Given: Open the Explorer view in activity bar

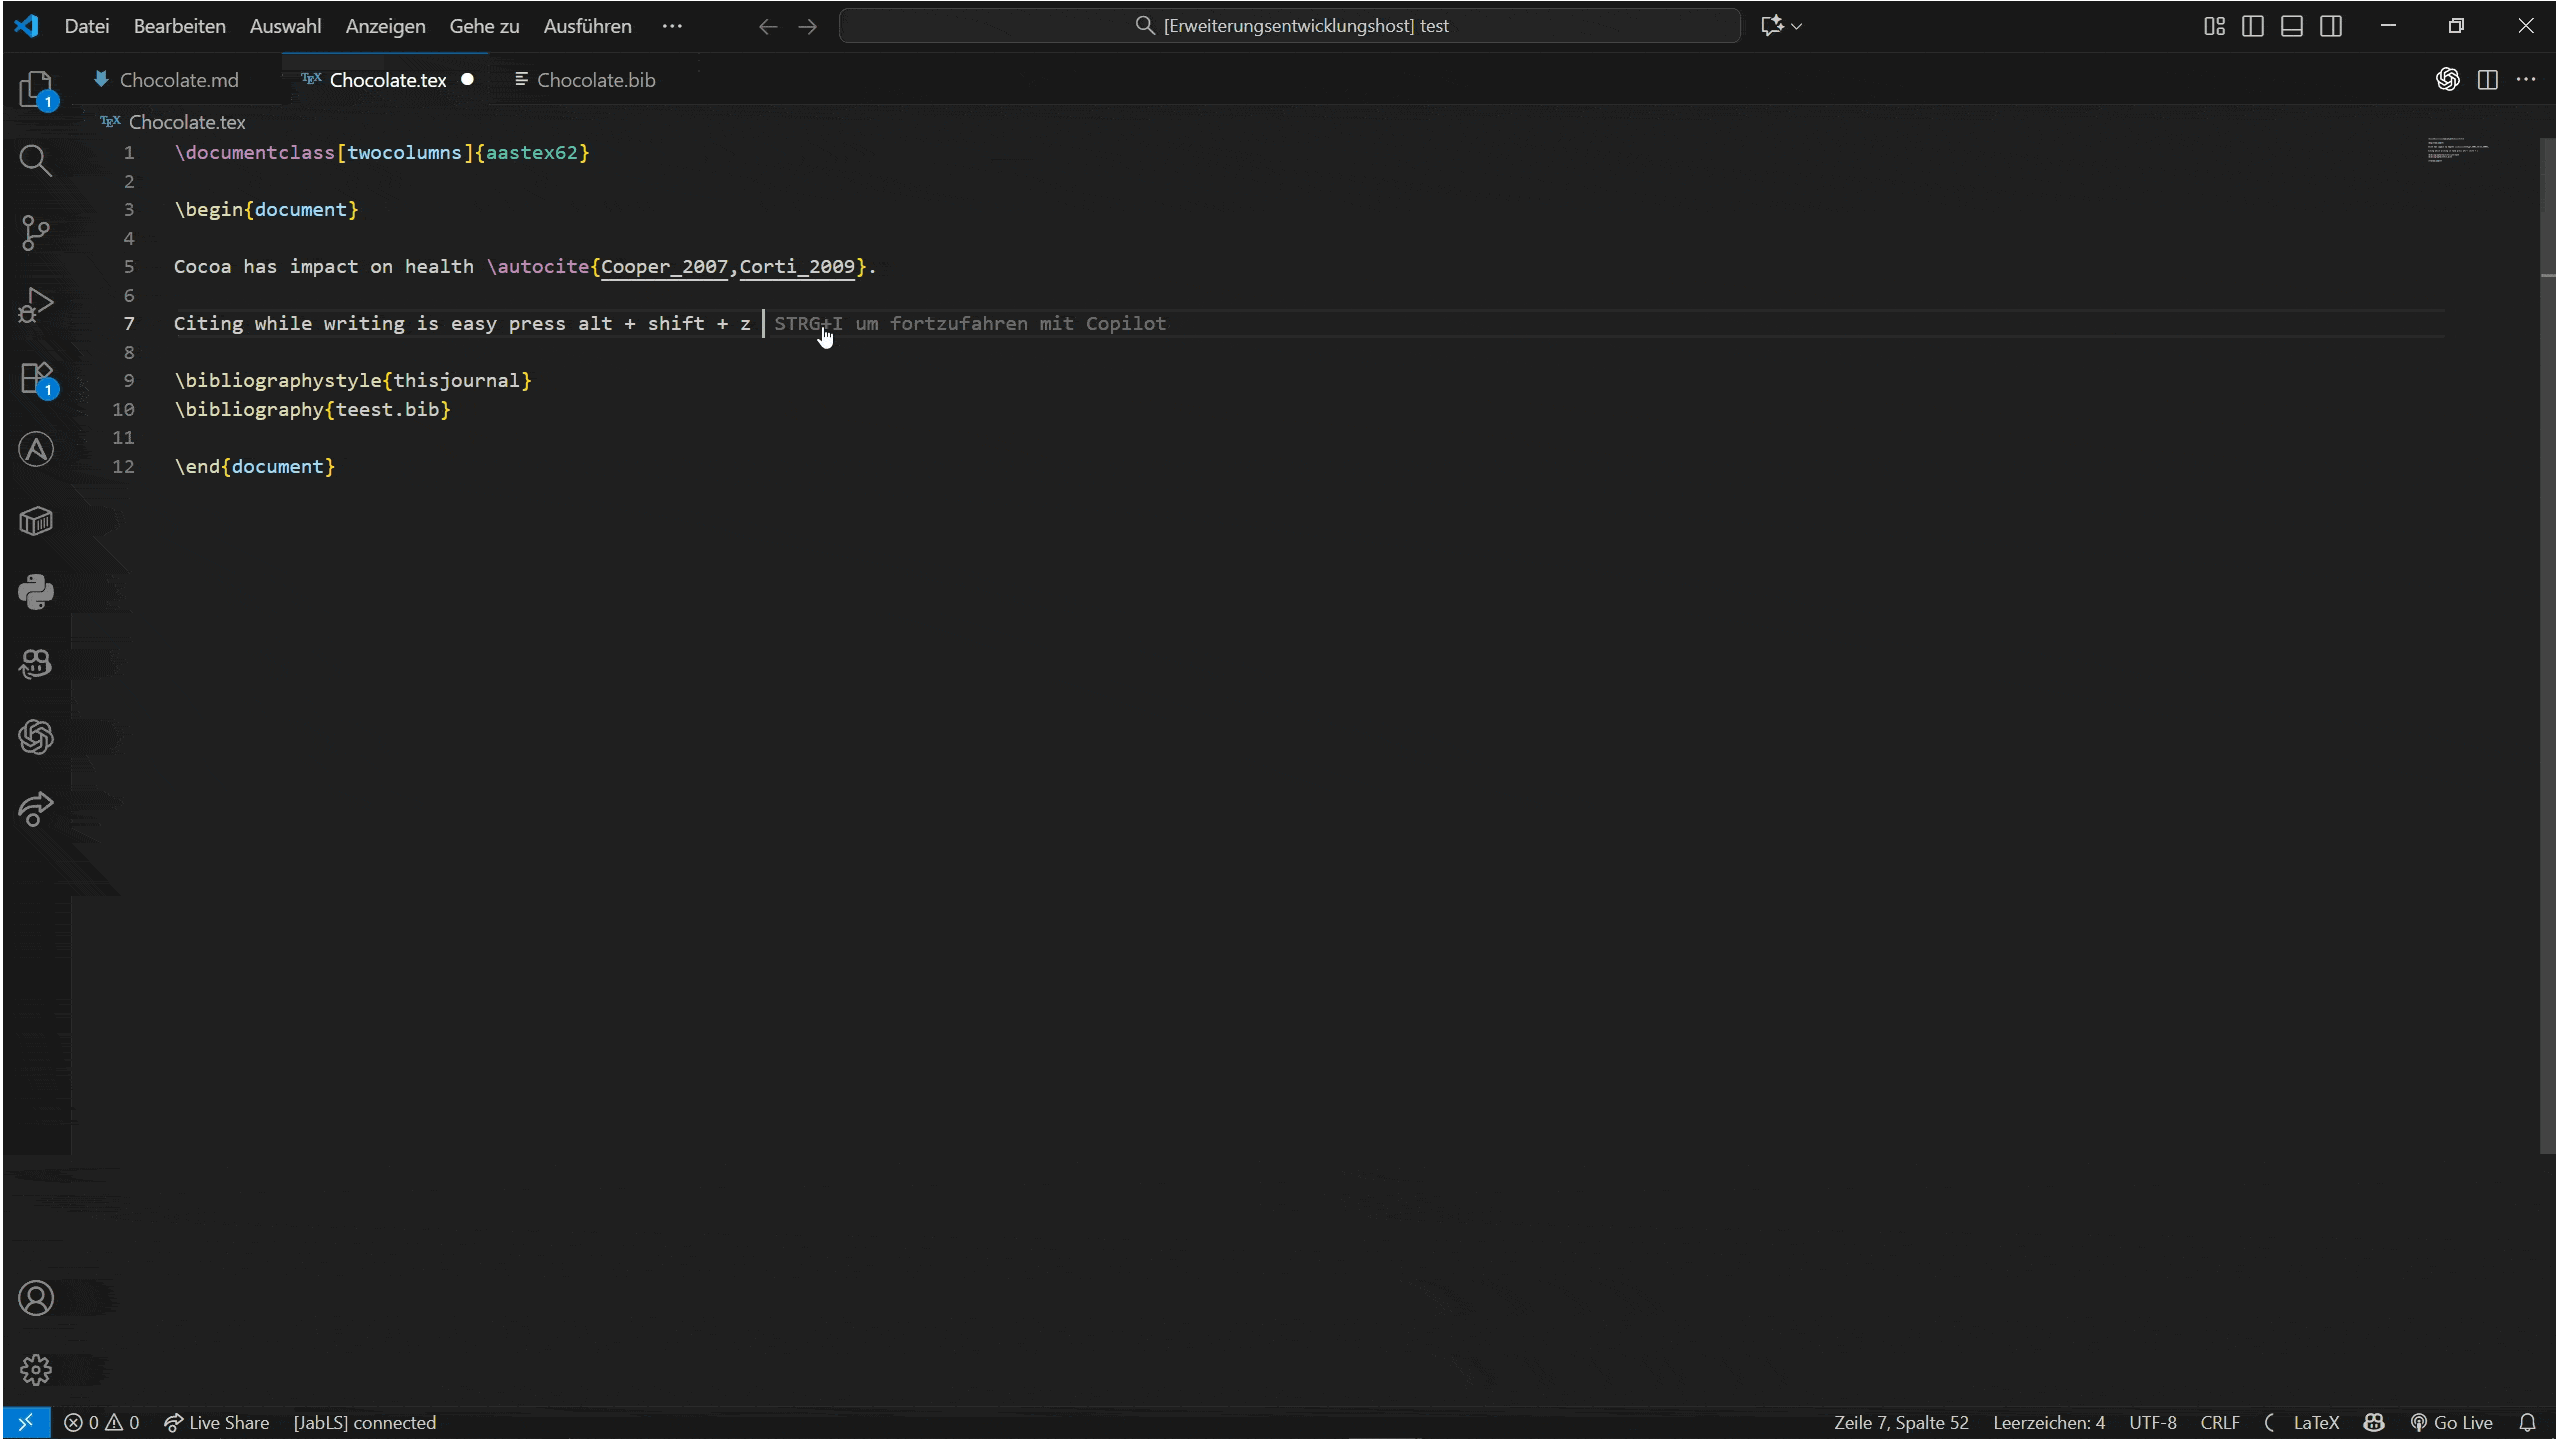Looking at the screenshot, I should pos(36,90).
